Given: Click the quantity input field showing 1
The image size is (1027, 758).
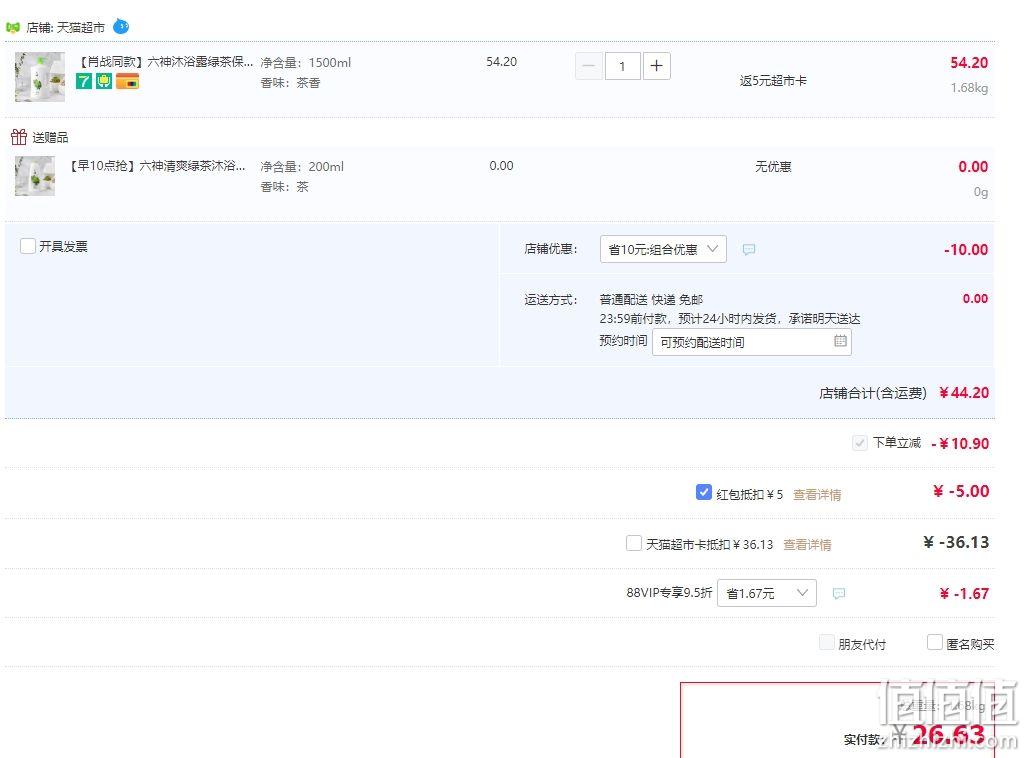Looking at the screenshot, I should point(622,66).
